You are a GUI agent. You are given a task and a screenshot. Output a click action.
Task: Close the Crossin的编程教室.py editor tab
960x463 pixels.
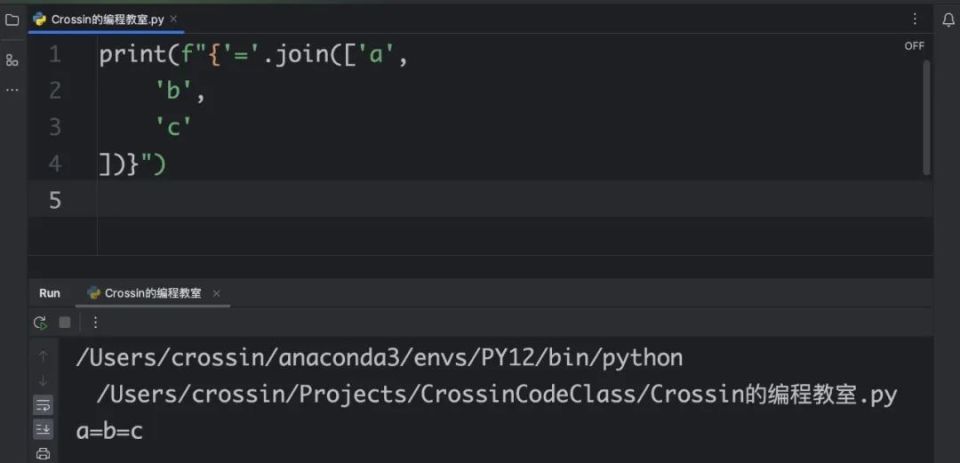(174, 20)
